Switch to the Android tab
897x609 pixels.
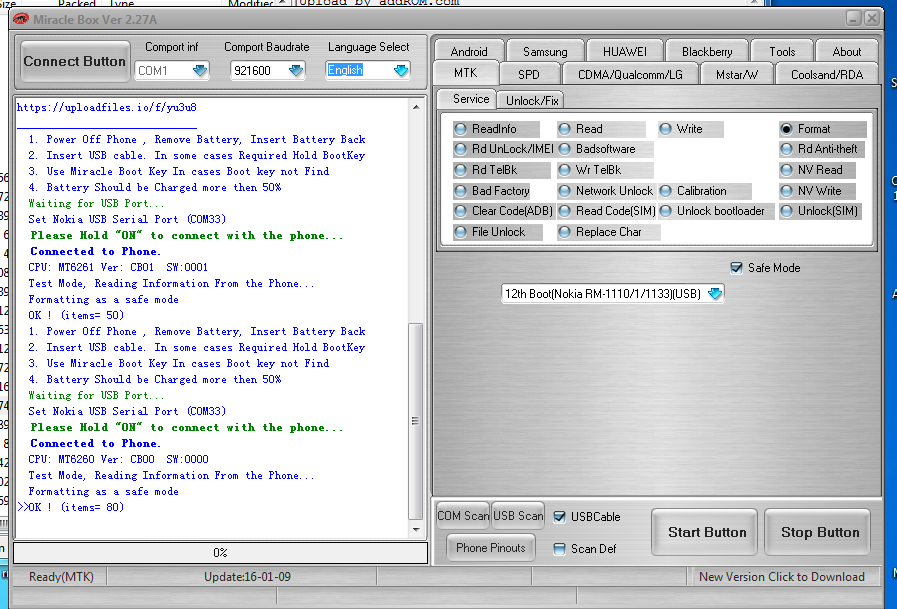point(469,51)
